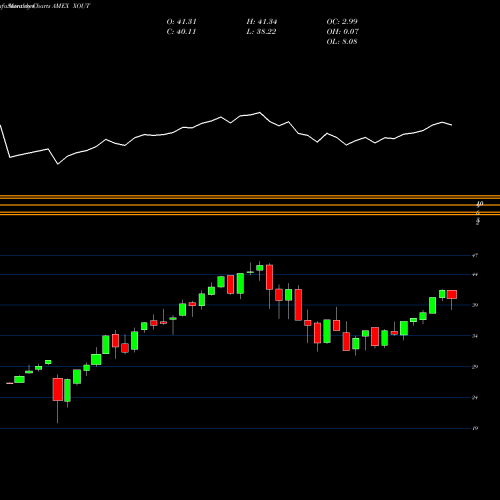This screenshot has width=500, height=500.
Task: Click the price axis label '34'
Action: coord(475,336)
